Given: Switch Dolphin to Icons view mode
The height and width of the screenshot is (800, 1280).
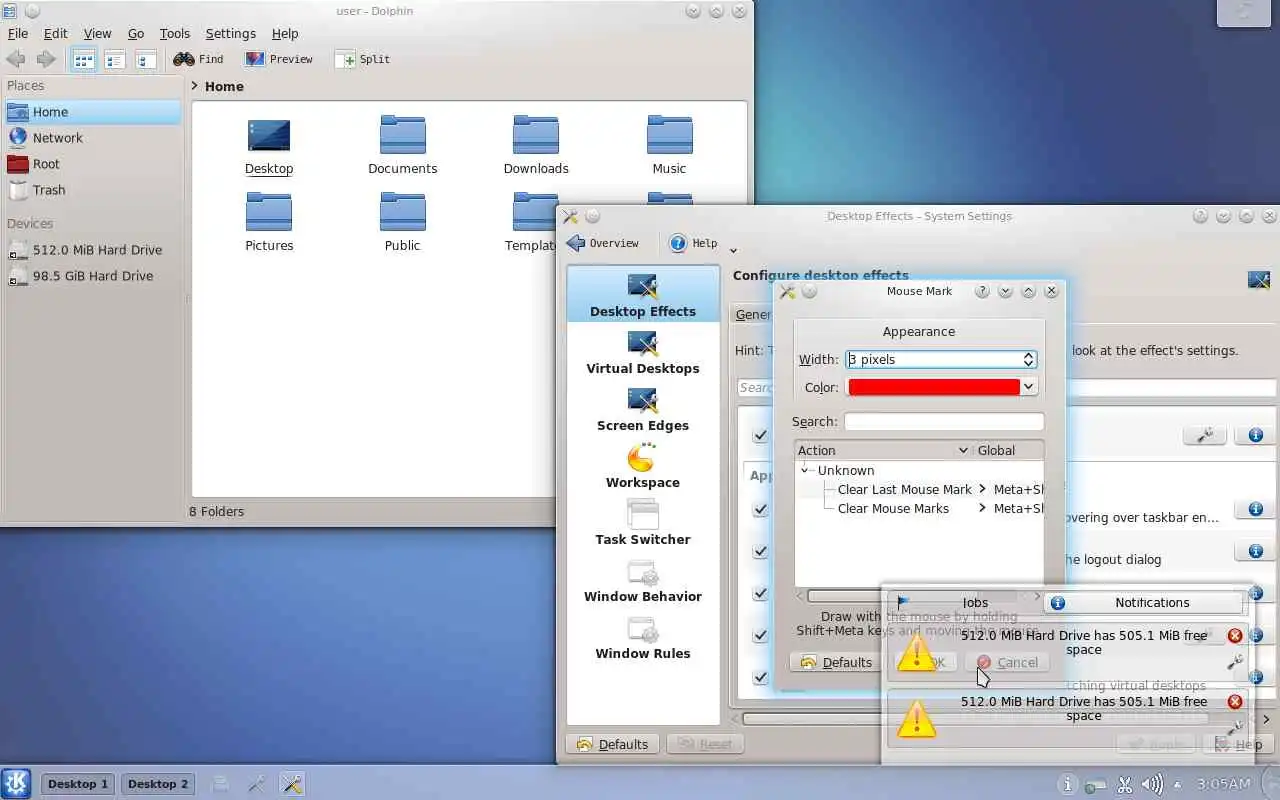Looking at the screenshot, I should pos(84,60).
